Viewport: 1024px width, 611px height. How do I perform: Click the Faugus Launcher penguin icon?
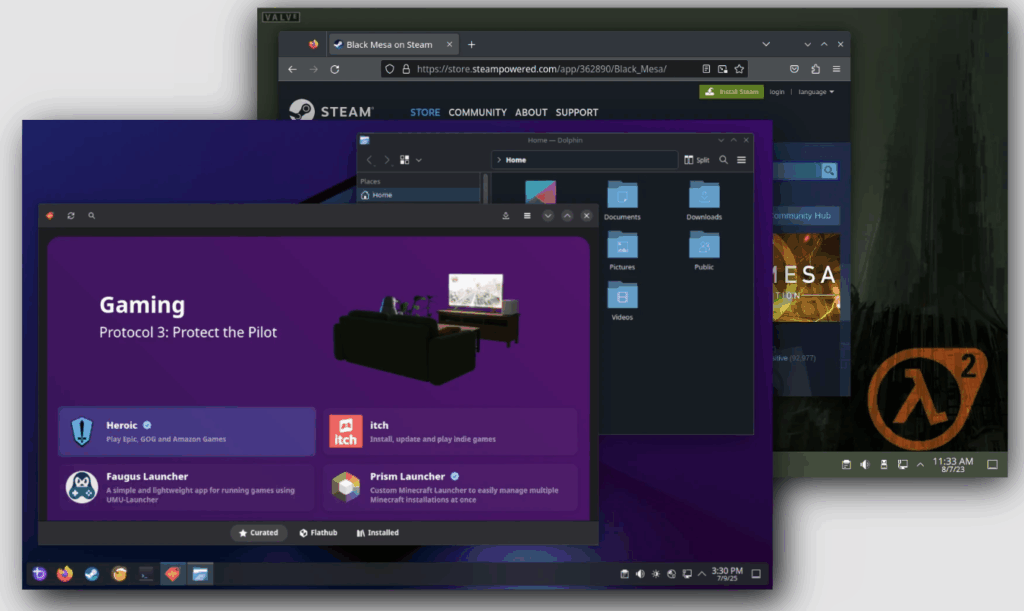coord(82,487)
